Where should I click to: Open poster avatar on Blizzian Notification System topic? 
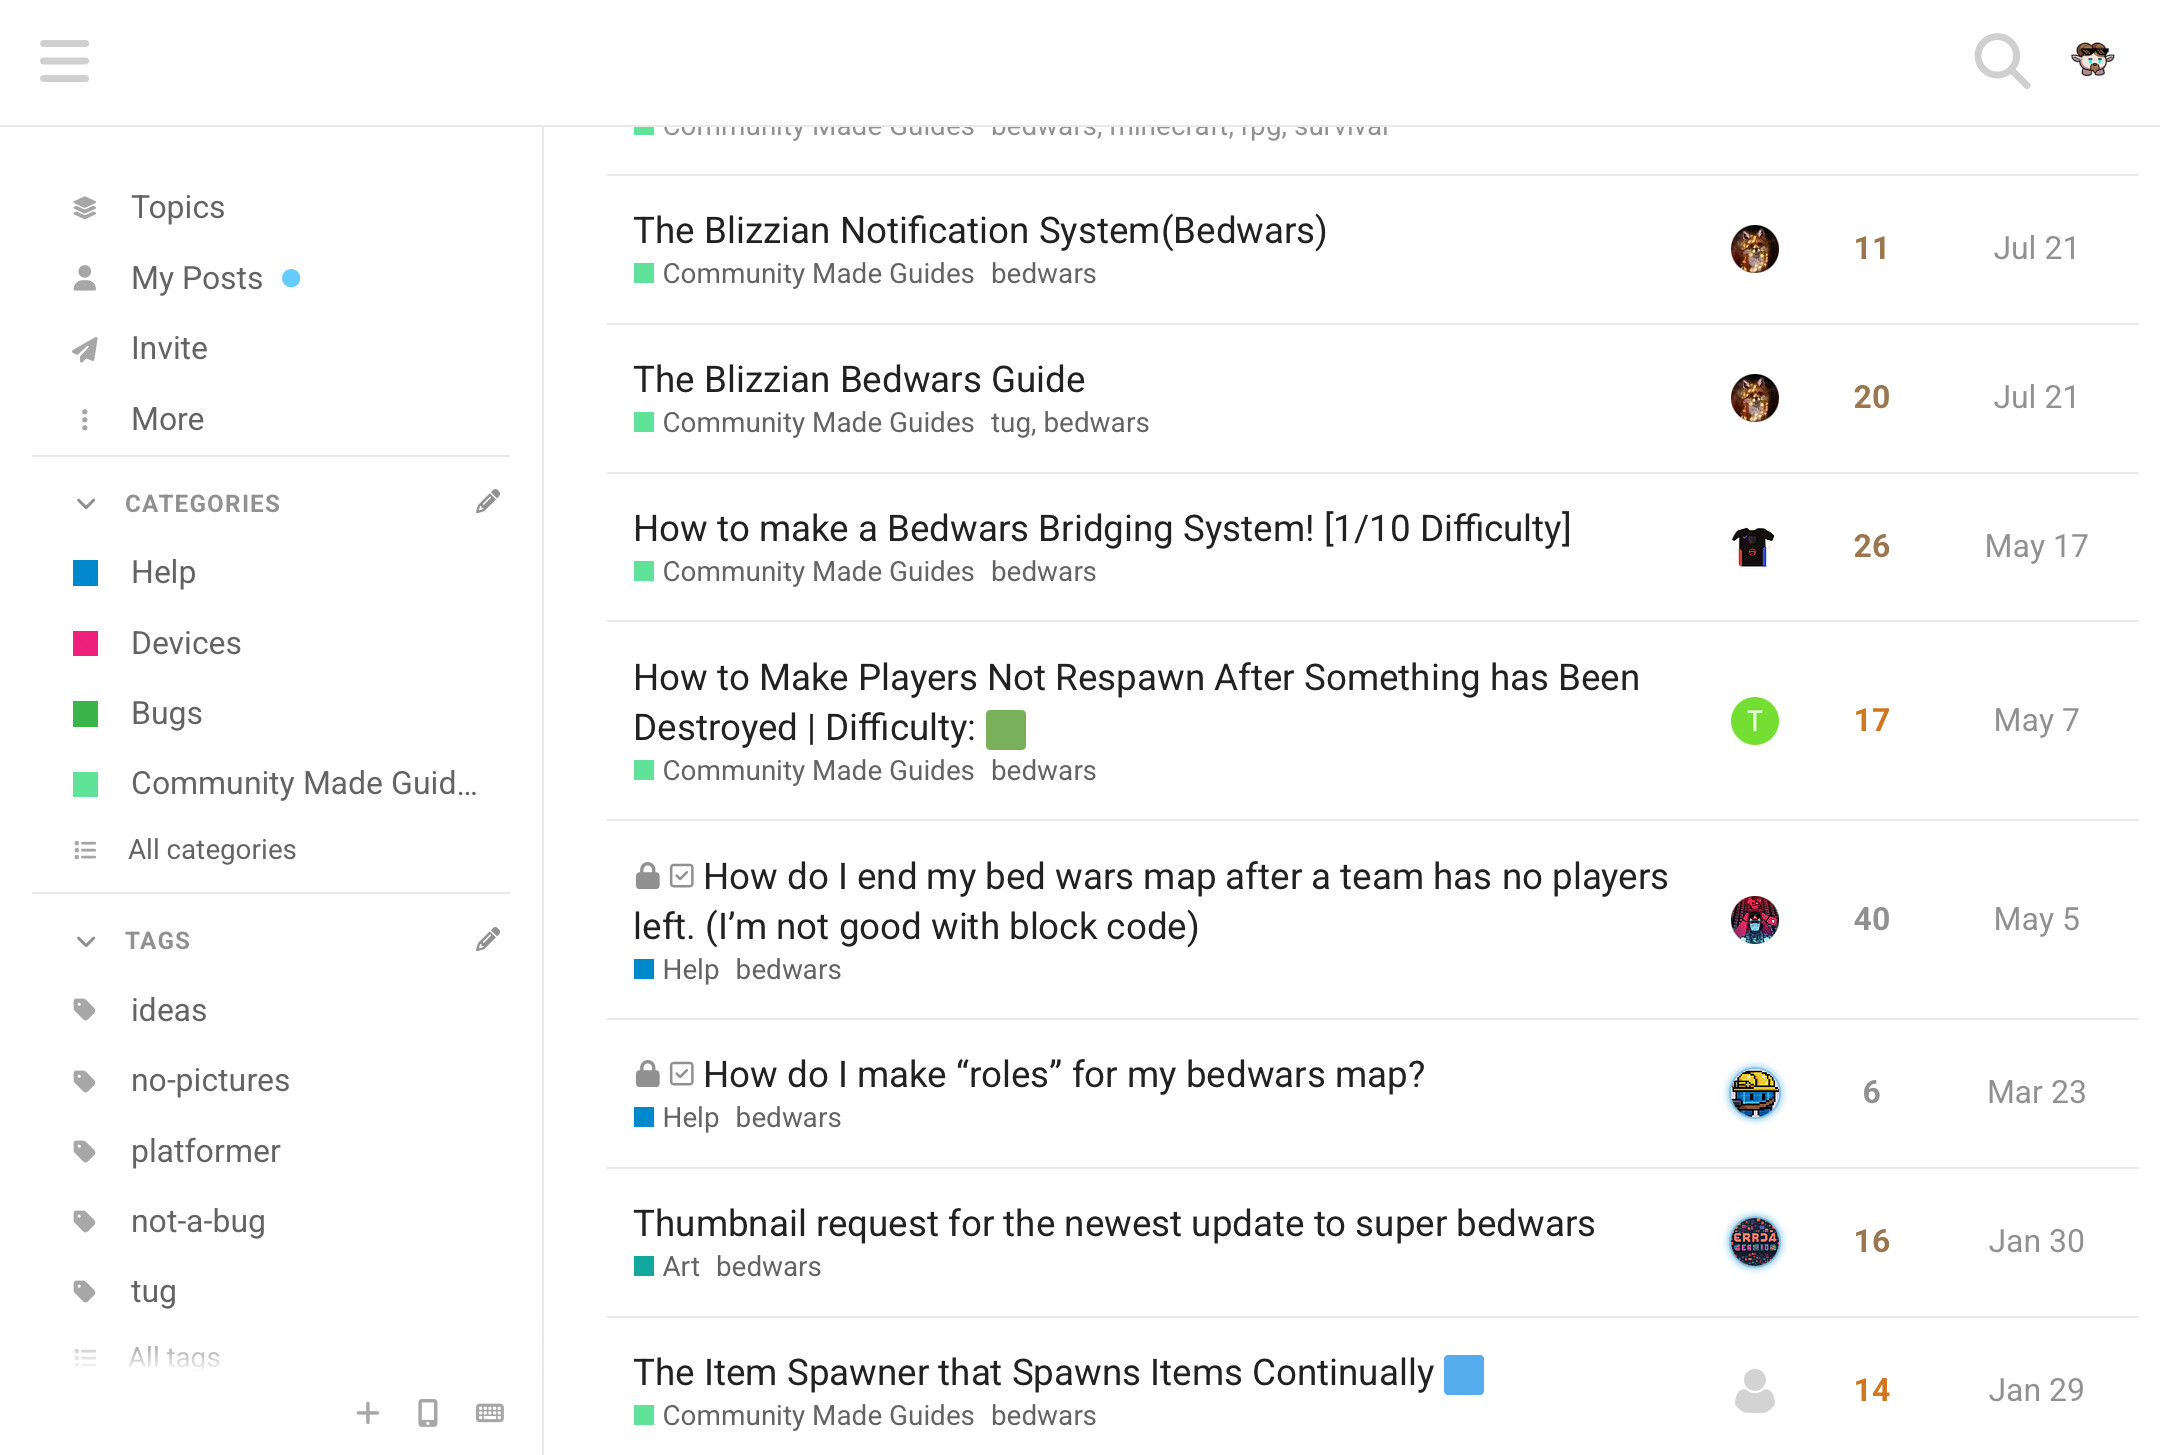click(x=1755, y=249)
